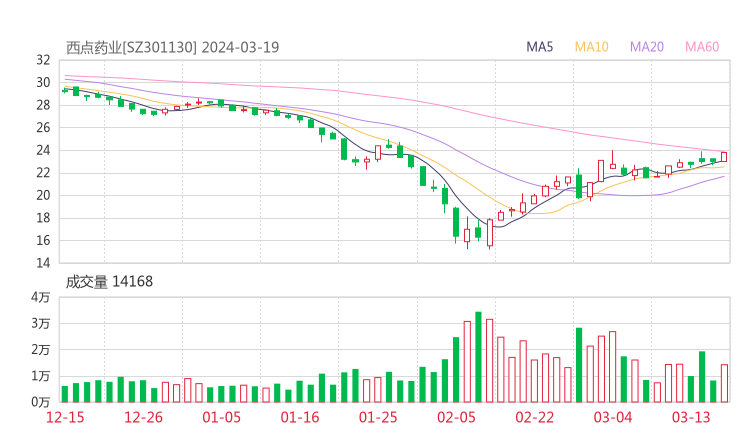The image size is (740, 440).
Task: Click the price axis value 20
Action: [43, 195]
